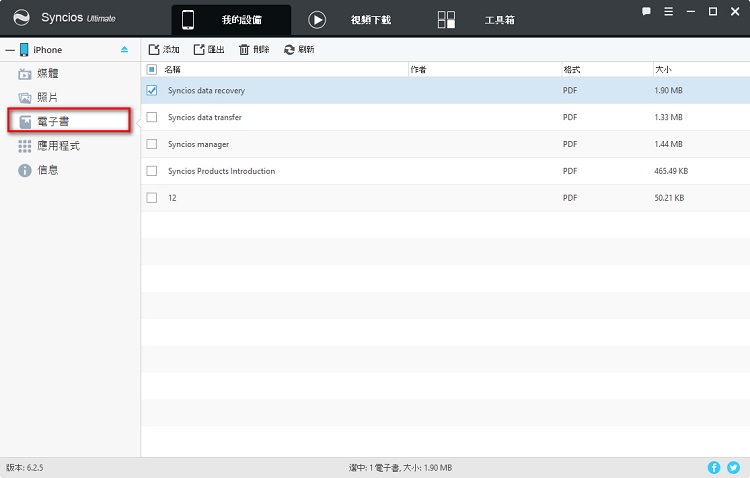
Task: Minimize the Syncios window
Action: pyautogui.click(x=691, y=11)
